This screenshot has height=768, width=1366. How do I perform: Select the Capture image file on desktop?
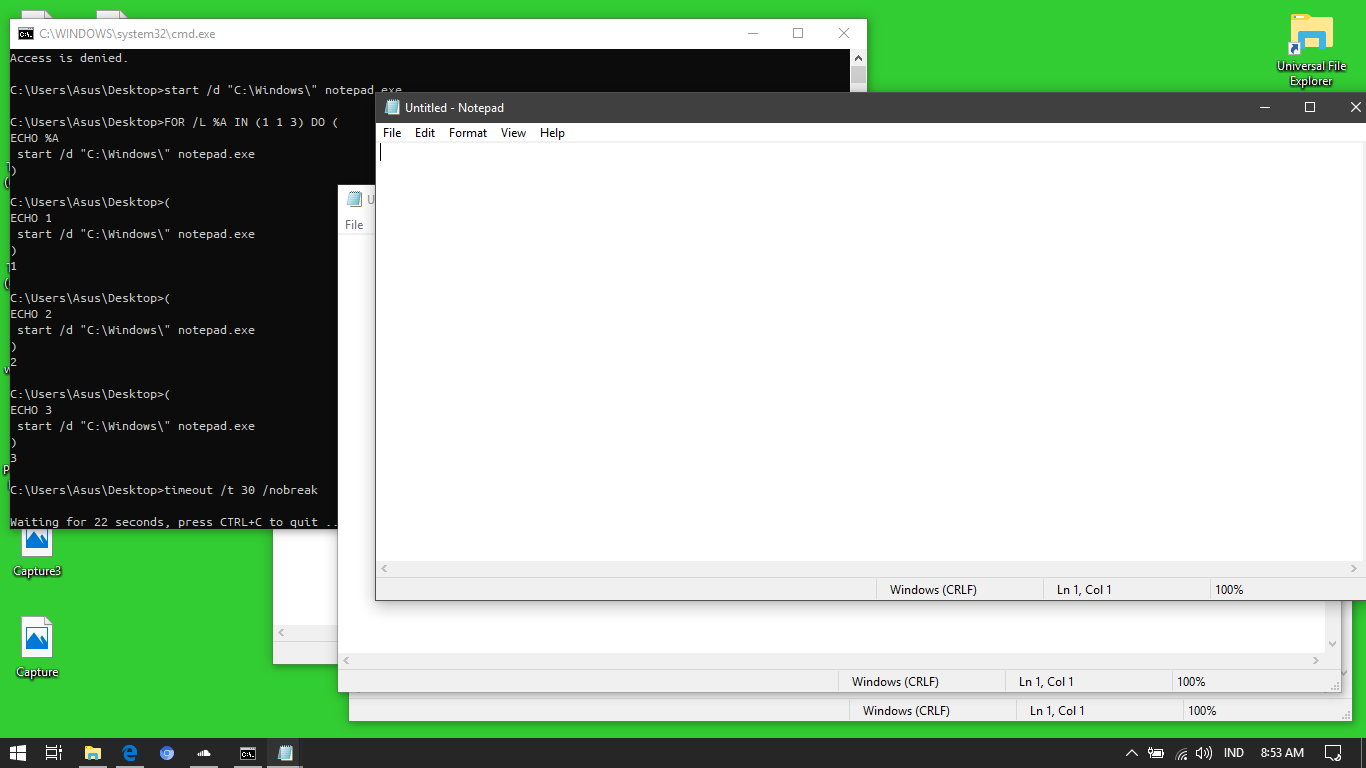coord(37,648)
